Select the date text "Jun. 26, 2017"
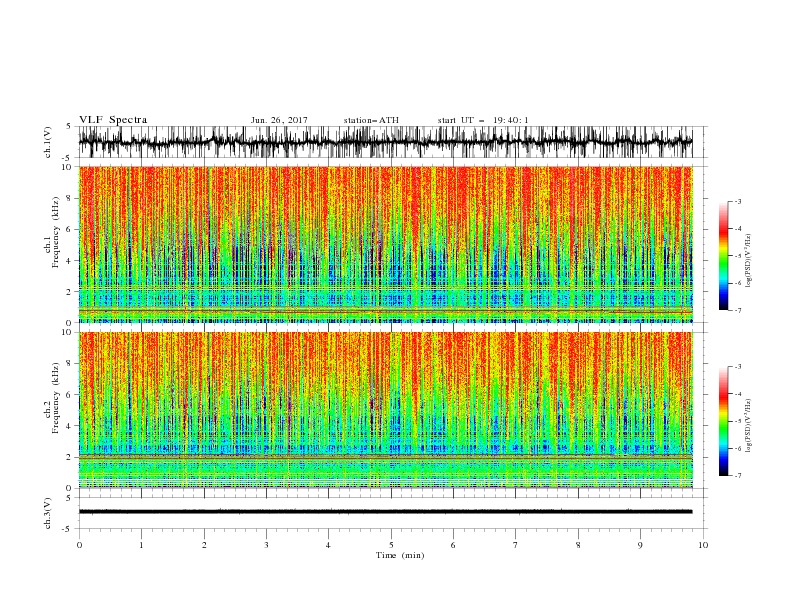The height and width of the screenshot is (612, 792). pyautogui.click(x=279, y=120)
